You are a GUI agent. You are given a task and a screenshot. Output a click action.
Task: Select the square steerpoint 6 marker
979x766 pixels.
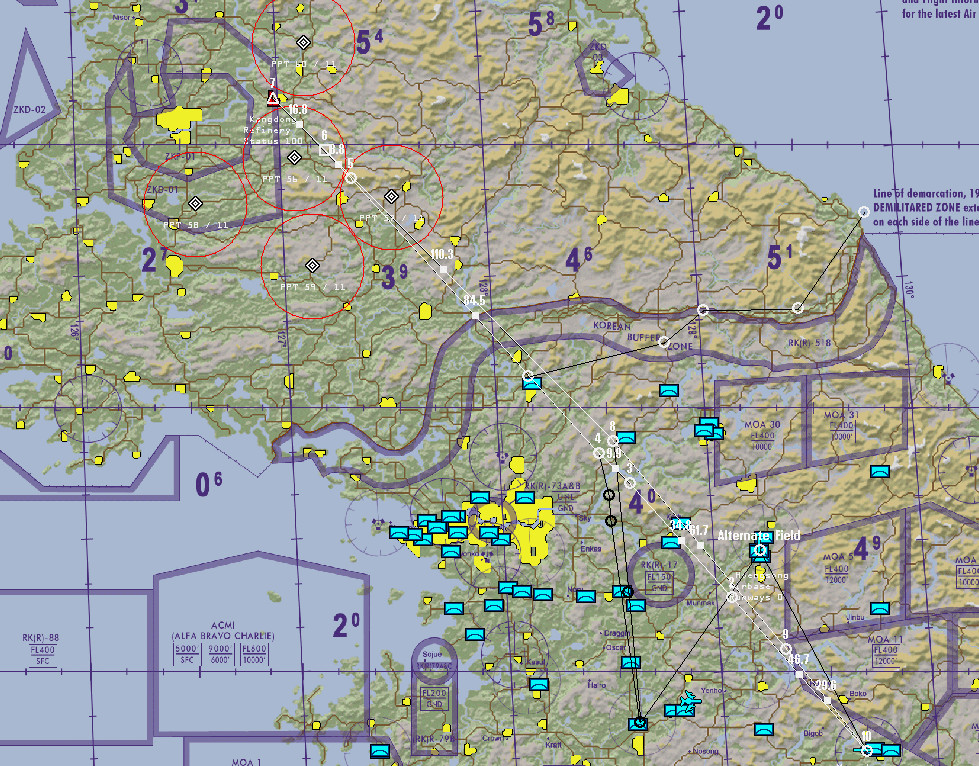325,150
